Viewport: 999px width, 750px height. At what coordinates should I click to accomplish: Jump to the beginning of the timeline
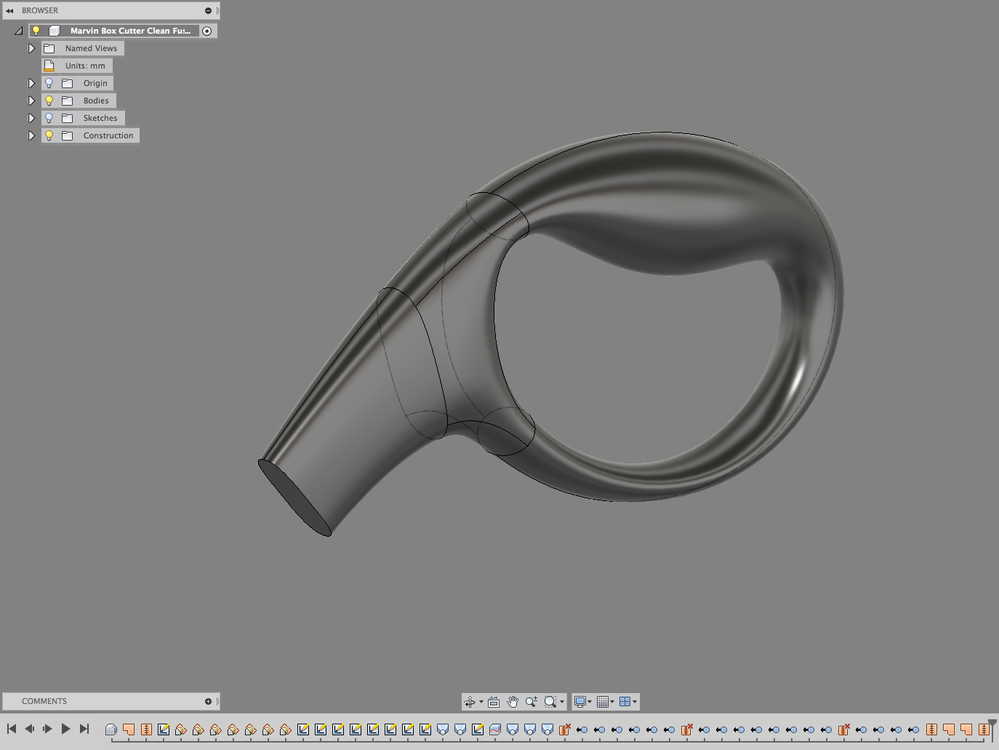tap(11, 728)
